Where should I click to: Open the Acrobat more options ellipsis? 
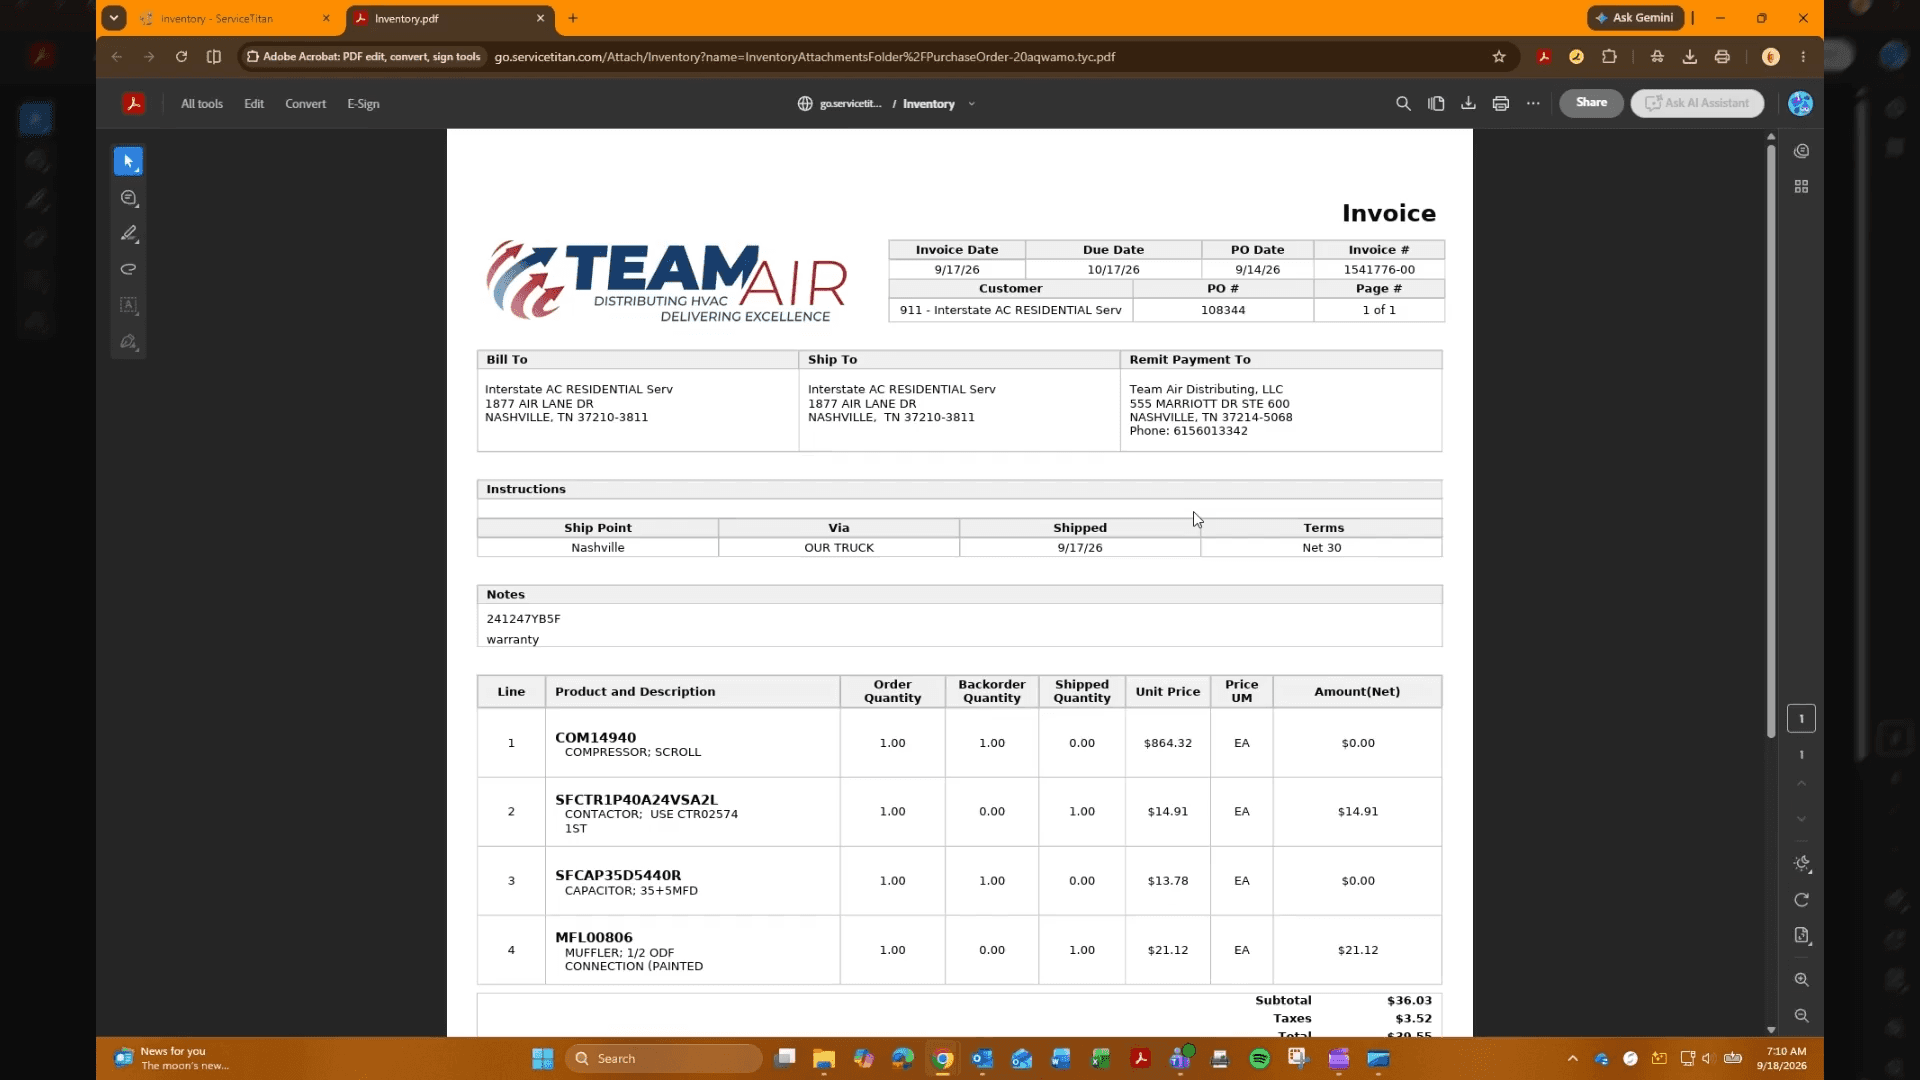pos(1533,103)
